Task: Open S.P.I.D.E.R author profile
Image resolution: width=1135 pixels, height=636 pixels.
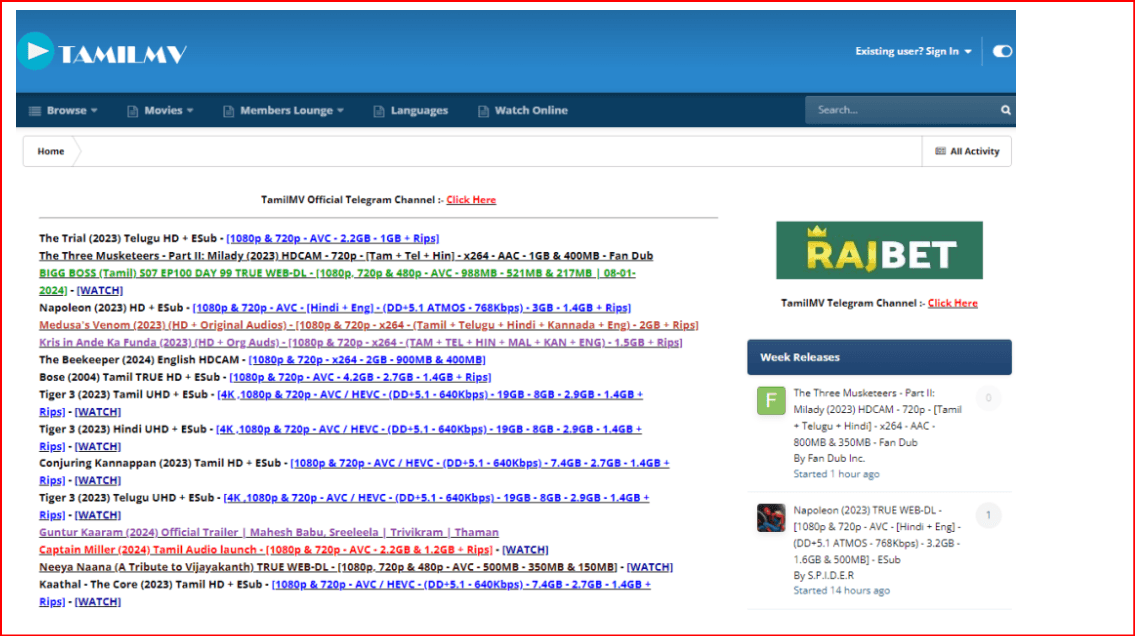Action: 831,575
